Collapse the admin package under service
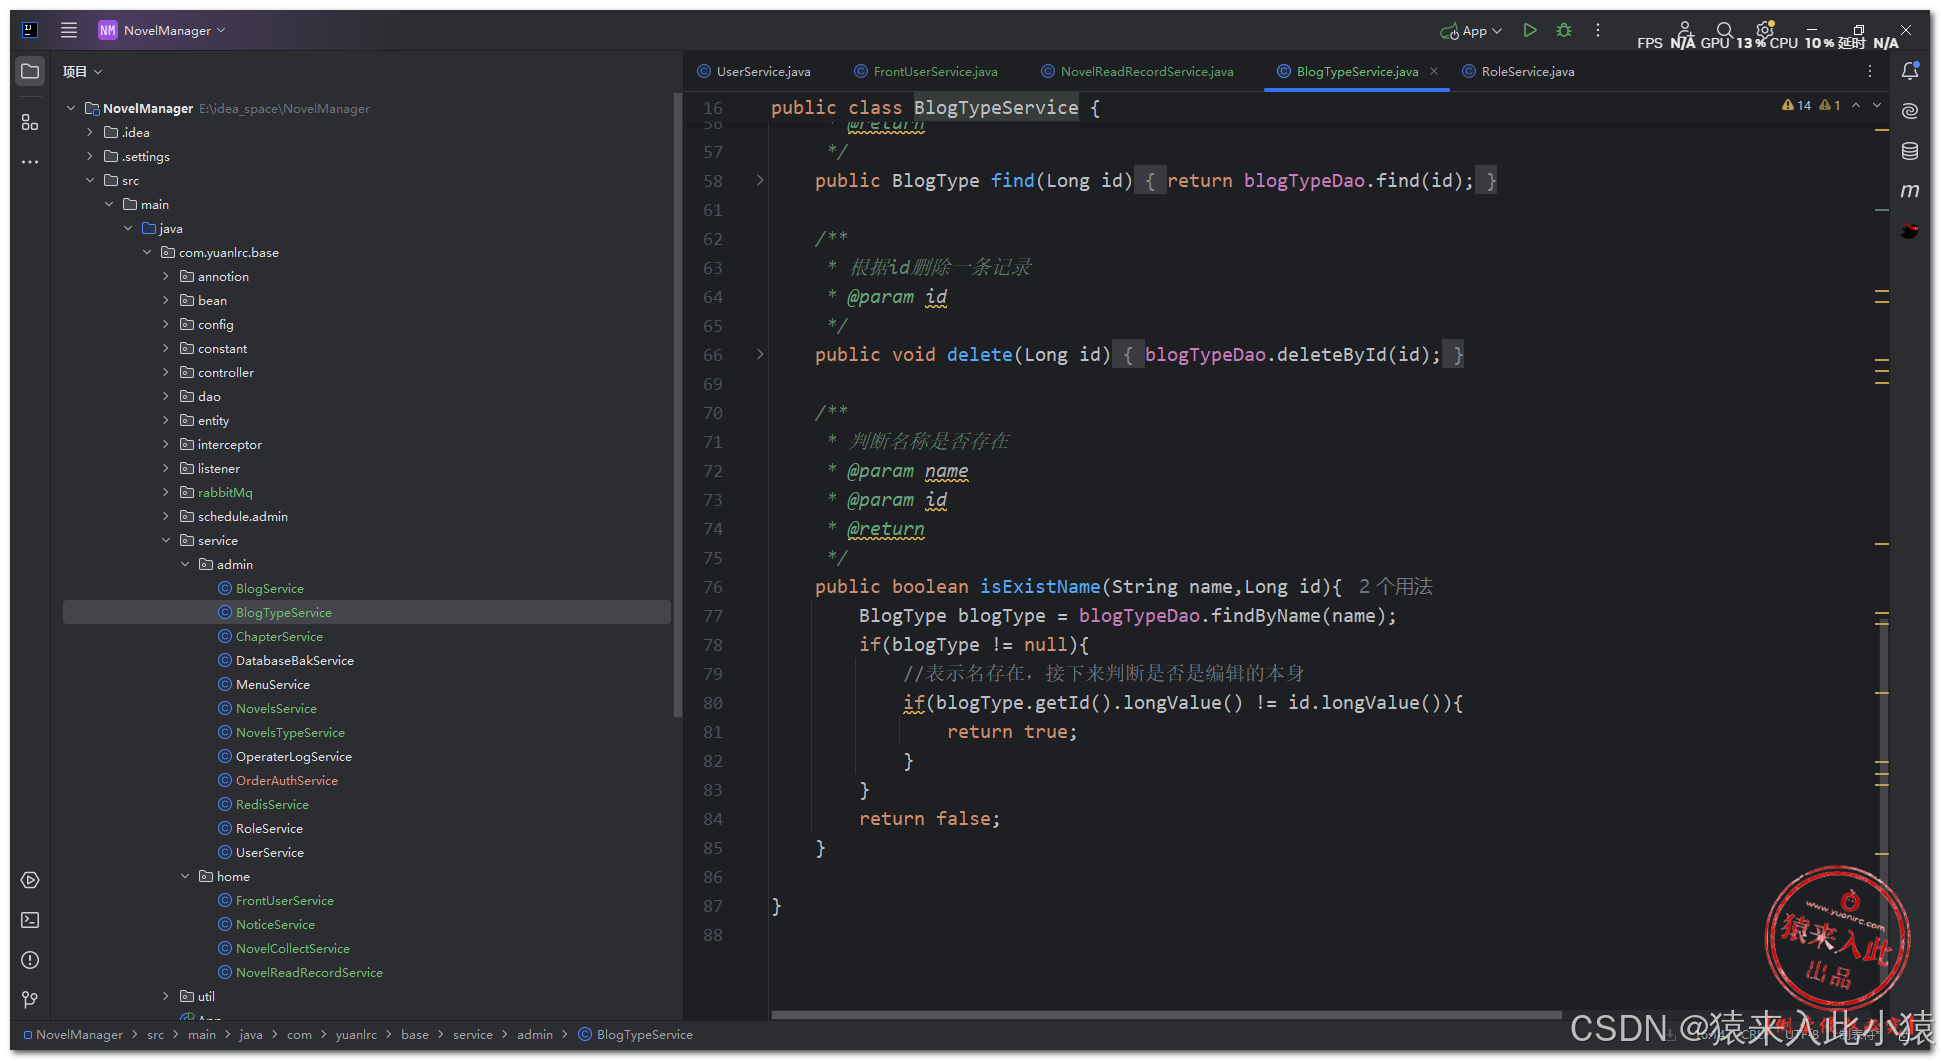Viewport: 1941px width, 1061px height. [185, 564]
